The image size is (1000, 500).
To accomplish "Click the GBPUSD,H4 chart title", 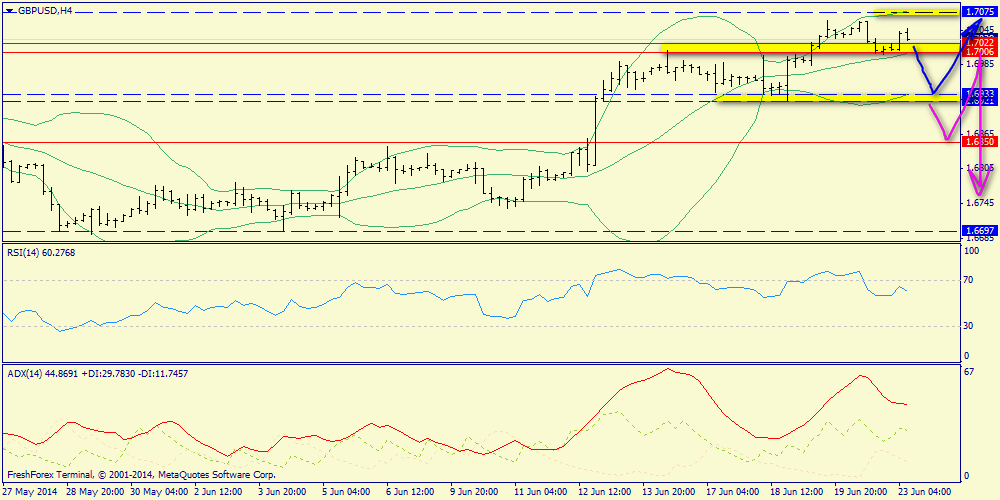I will tap(44, 11).
